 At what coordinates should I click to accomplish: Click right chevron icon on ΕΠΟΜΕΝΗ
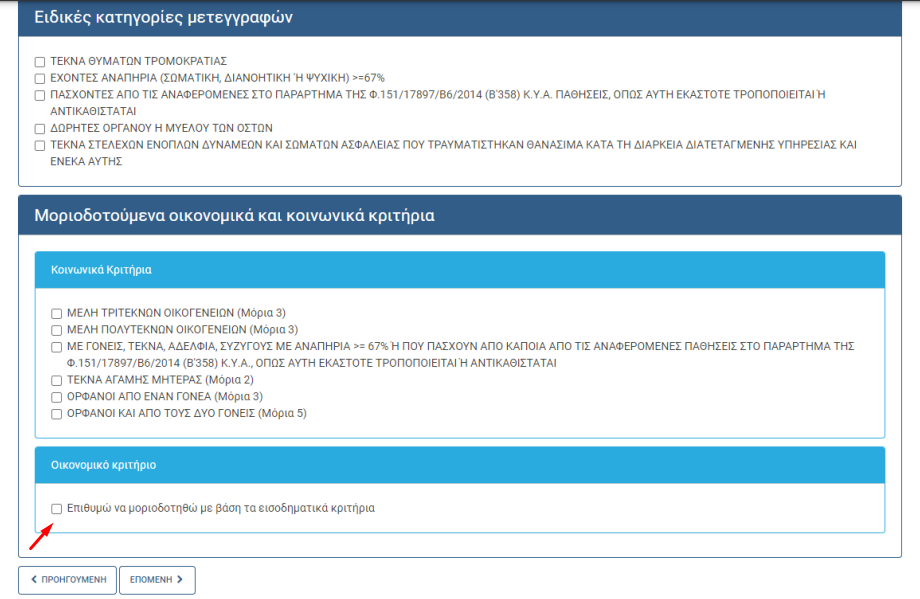tap(180, 580)
